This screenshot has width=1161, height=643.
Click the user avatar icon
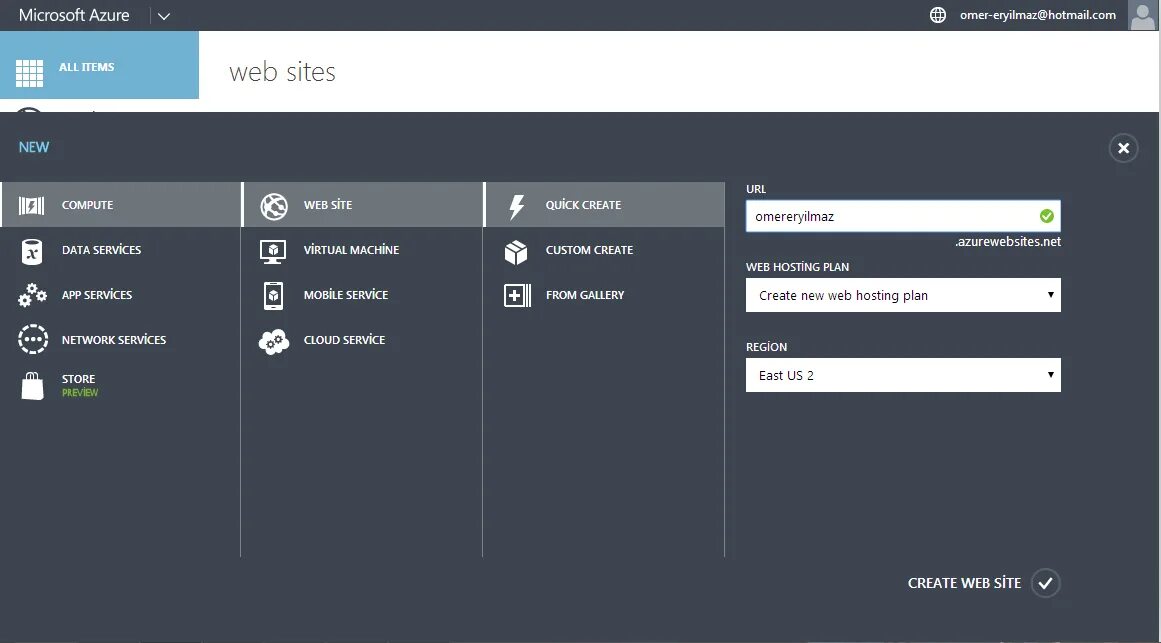[x=1142, y=15]
